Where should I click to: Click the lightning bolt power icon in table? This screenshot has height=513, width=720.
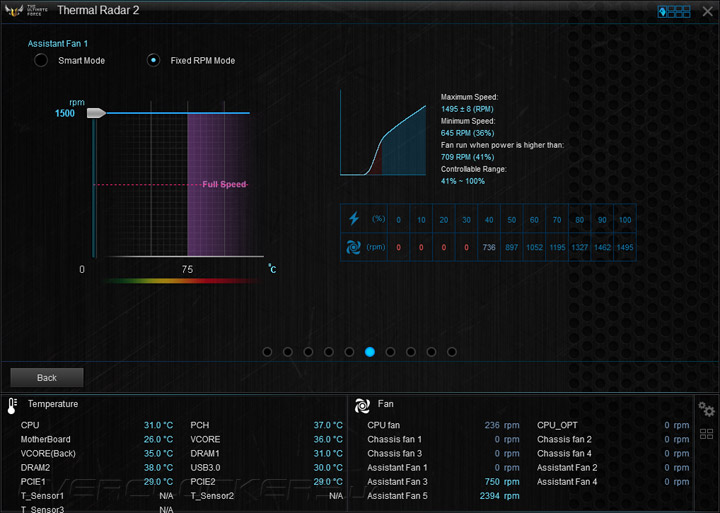(x=354, y=218)
